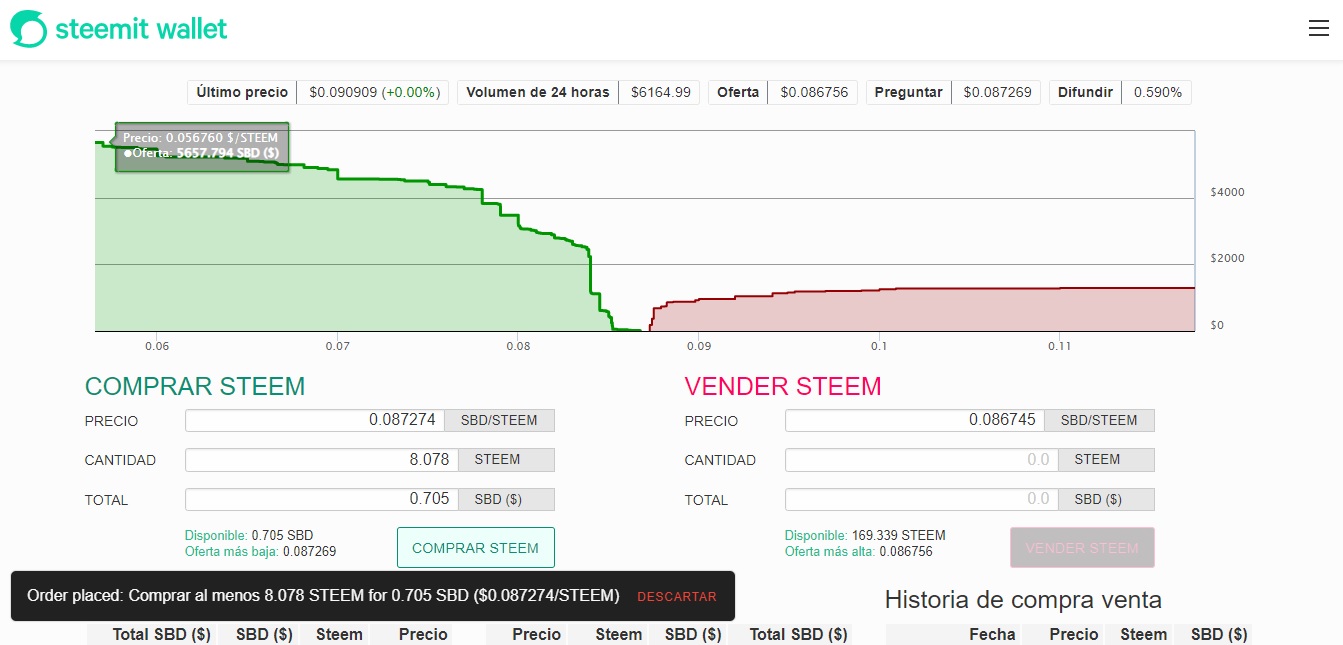Click available 0.705 SBD balance
The width and height of the screenshot is (1343, 645).
tap(282, 536)
